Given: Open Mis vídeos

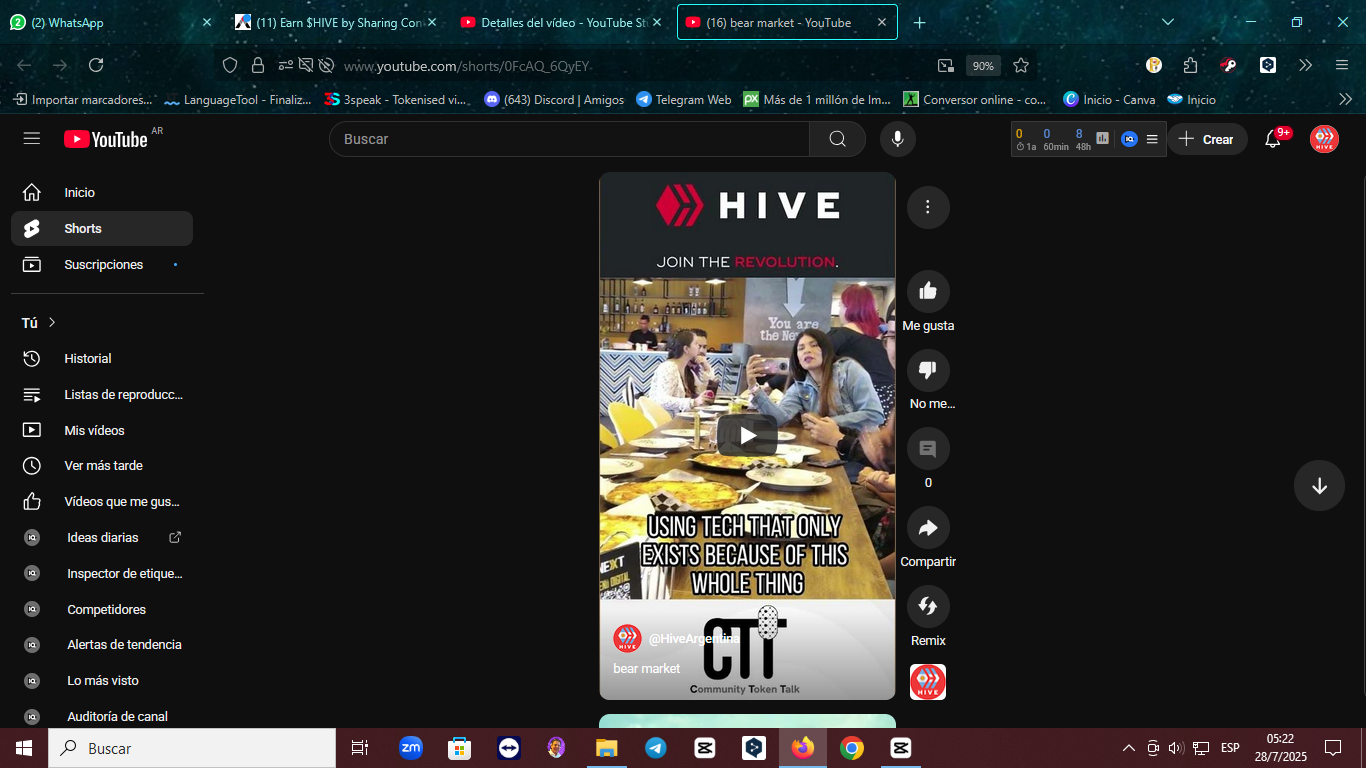Looking at the screenshot, I should tap(102, 430).
